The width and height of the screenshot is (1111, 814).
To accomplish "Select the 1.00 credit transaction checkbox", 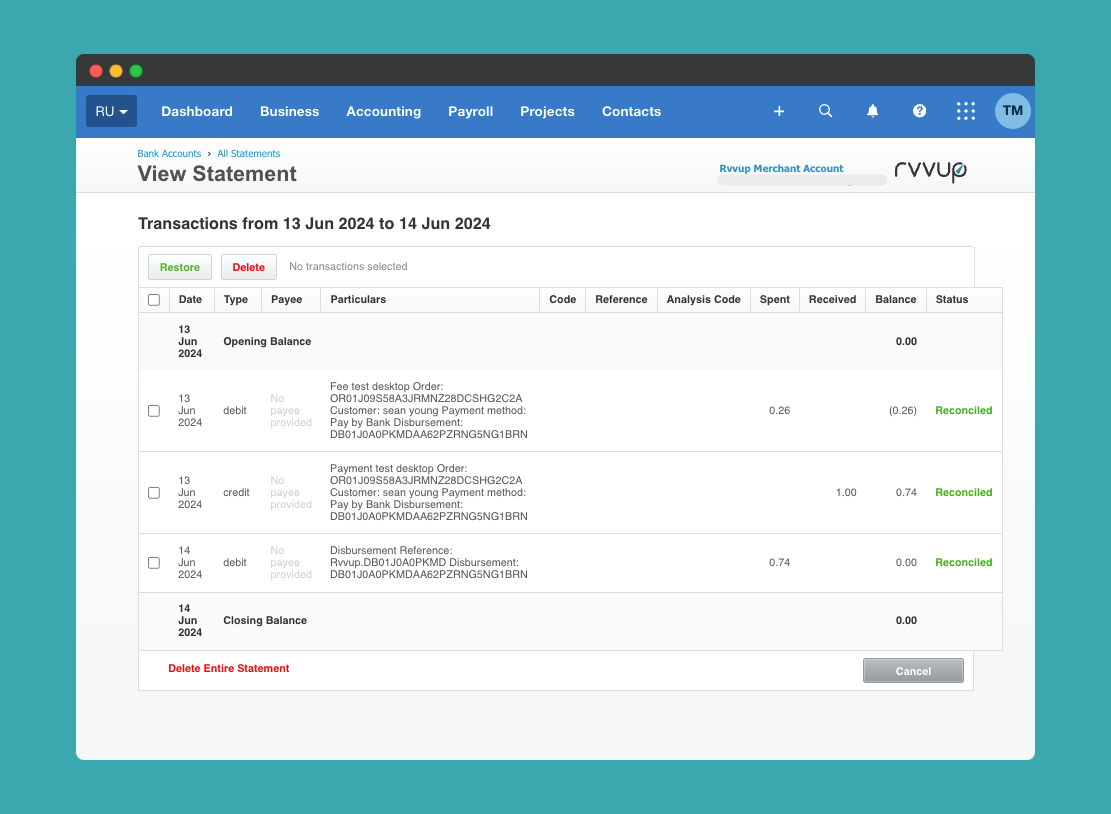I will pyautogui.click(x=154, y=493).
